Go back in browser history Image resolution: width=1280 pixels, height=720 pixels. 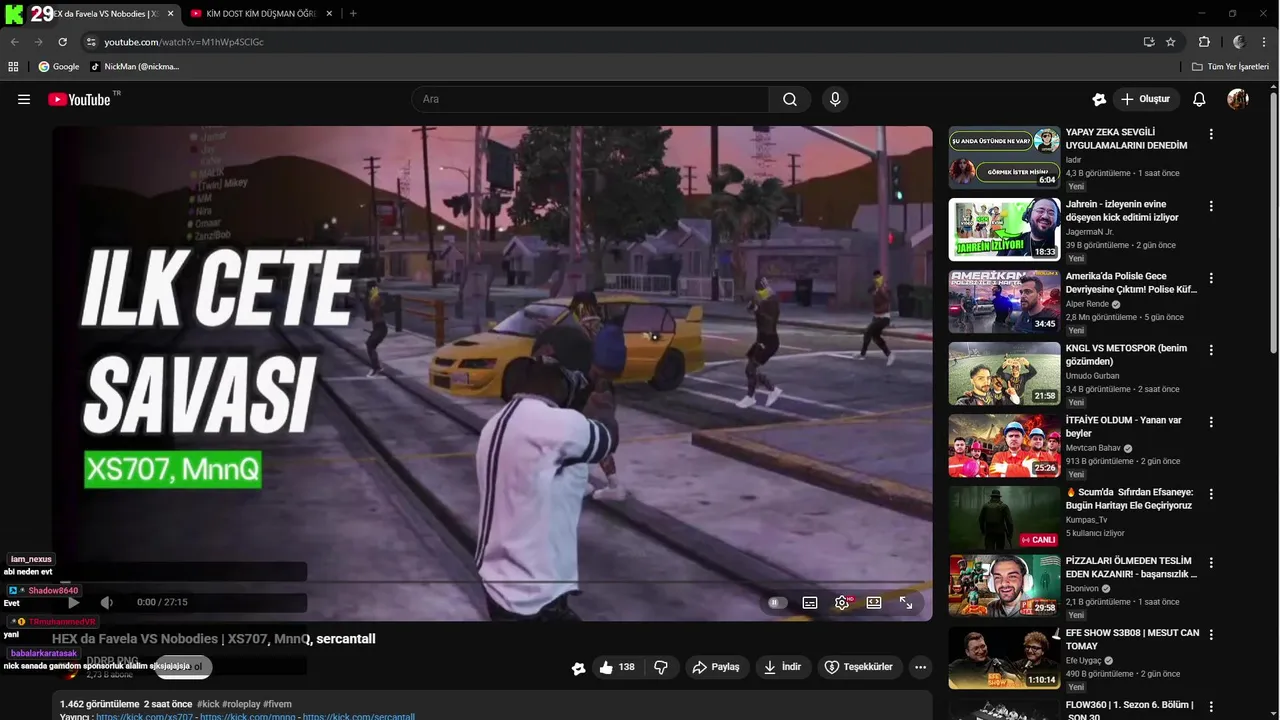[15, 42]
